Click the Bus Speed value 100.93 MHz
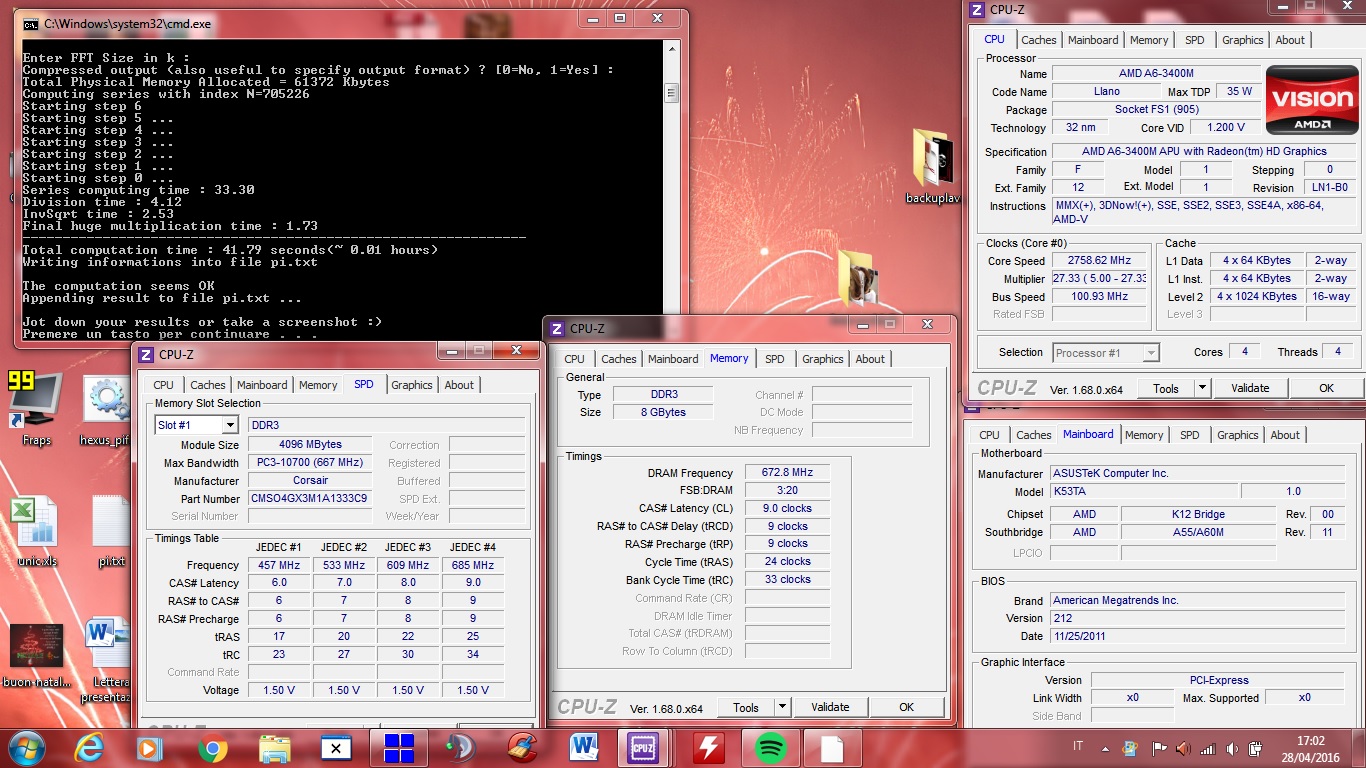 [1097, 296]
